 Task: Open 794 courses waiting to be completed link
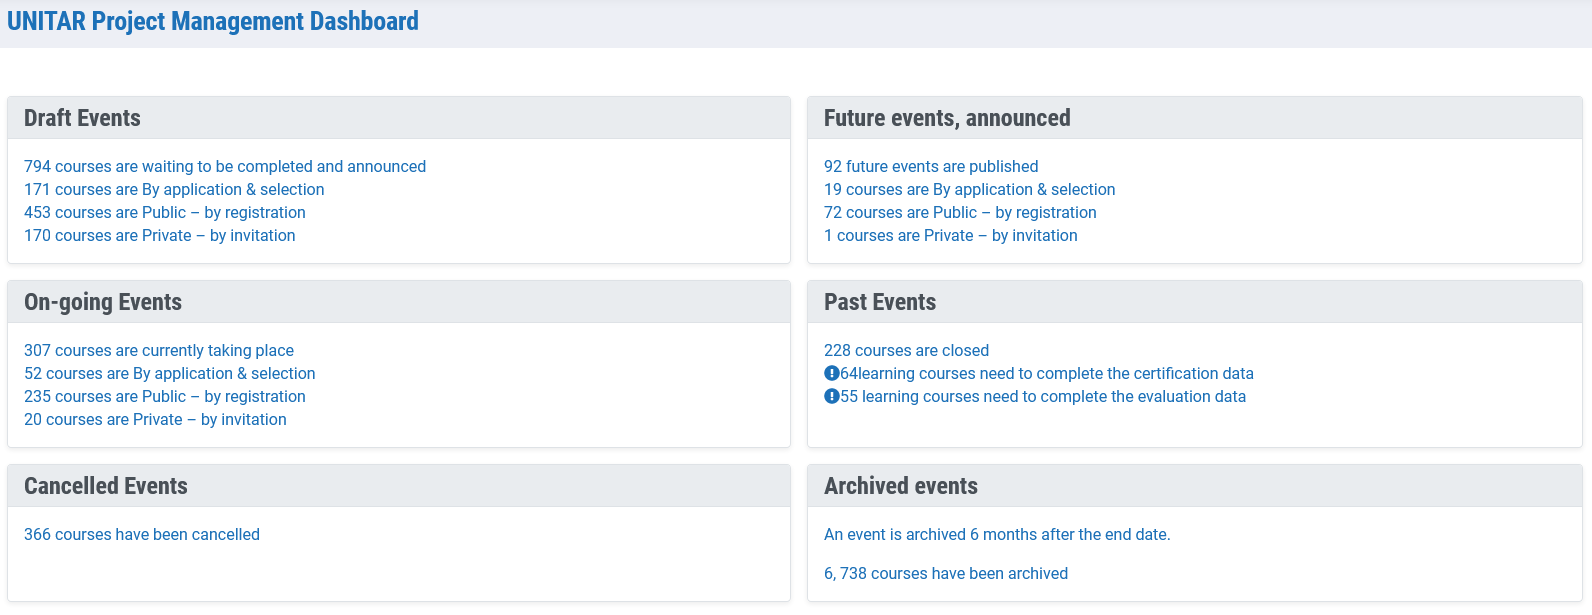pyautogui.click(x=225, y=166)
